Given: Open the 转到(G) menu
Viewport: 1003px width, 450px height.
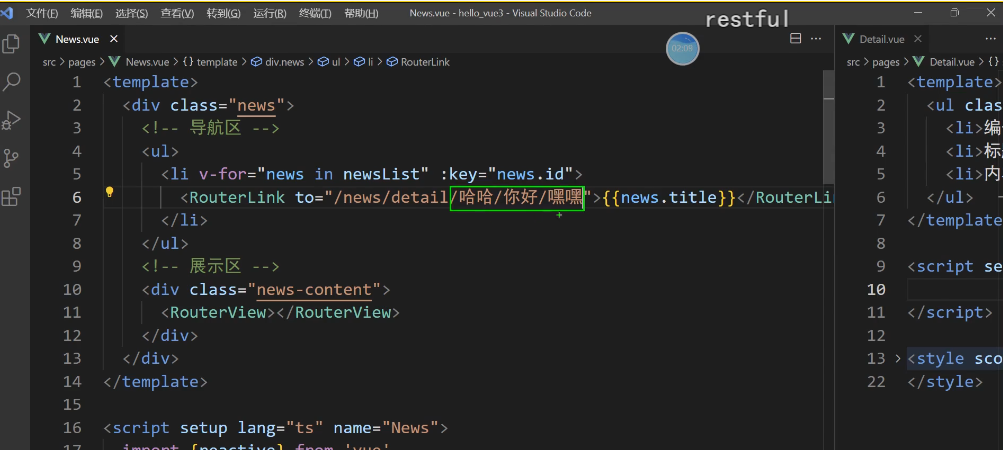Looking at the screenshot, I should 224,13.
